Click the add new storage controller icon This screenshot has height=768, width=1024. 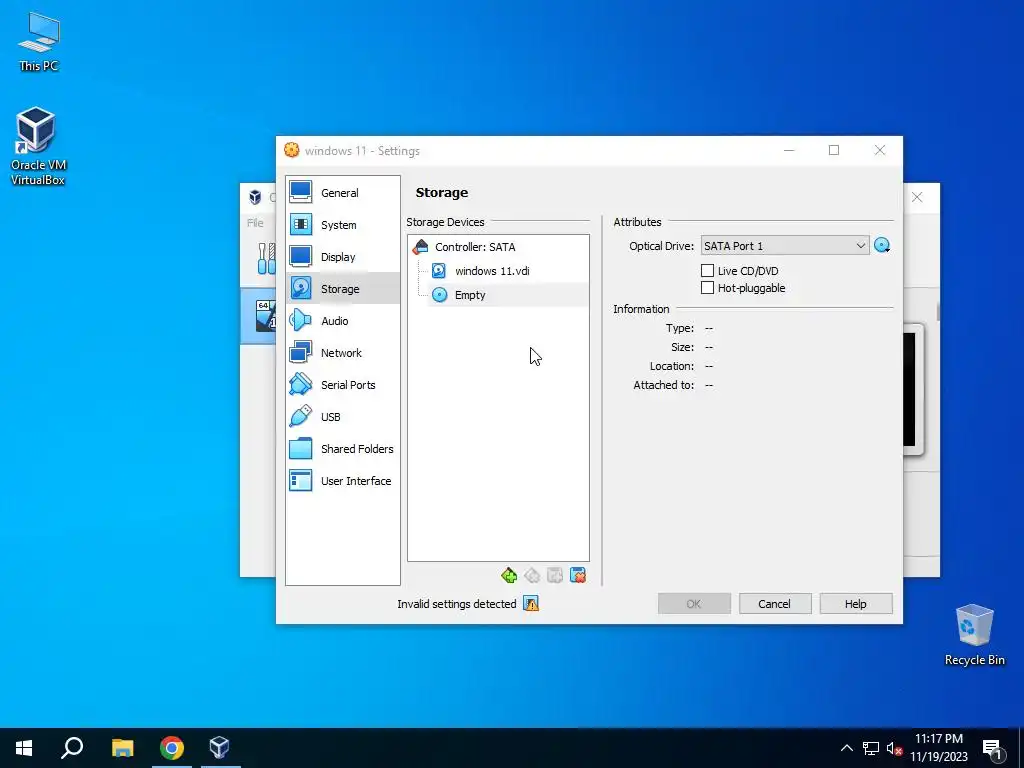509,575
